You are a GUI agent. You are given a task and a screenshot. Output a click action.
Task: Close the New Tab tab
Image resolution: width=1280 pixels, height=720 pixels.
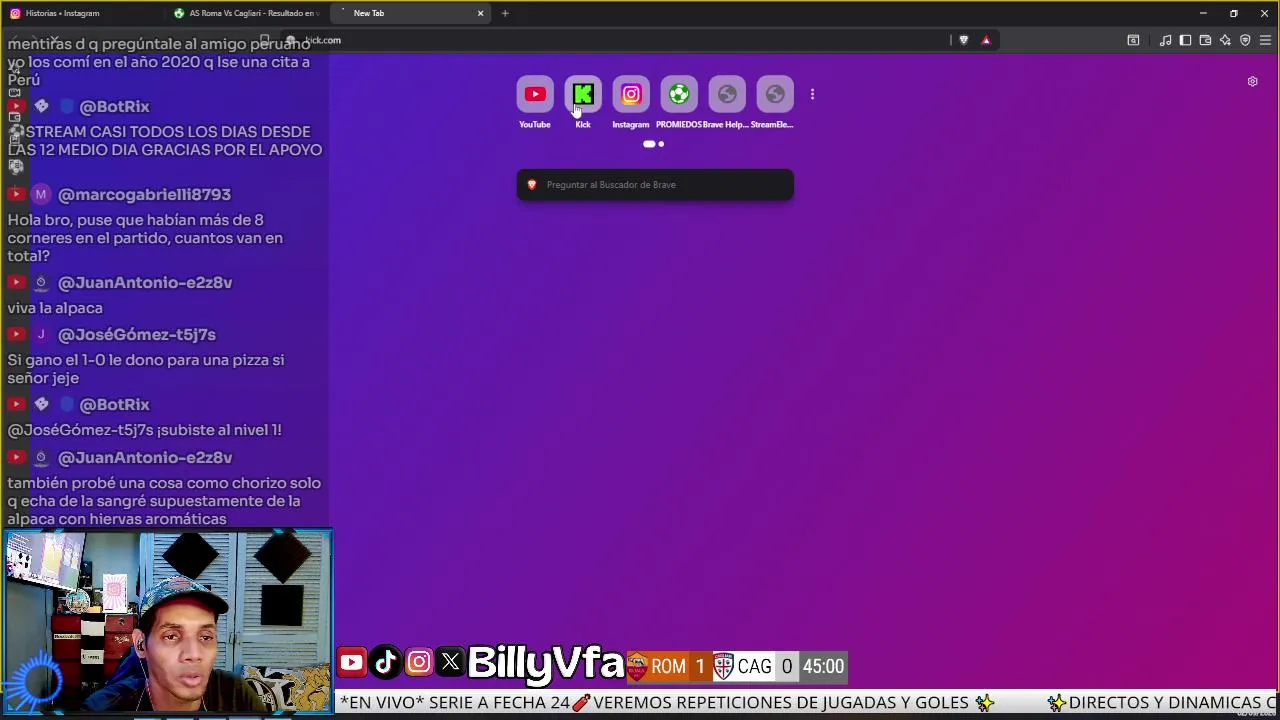(x=480, y=13)
